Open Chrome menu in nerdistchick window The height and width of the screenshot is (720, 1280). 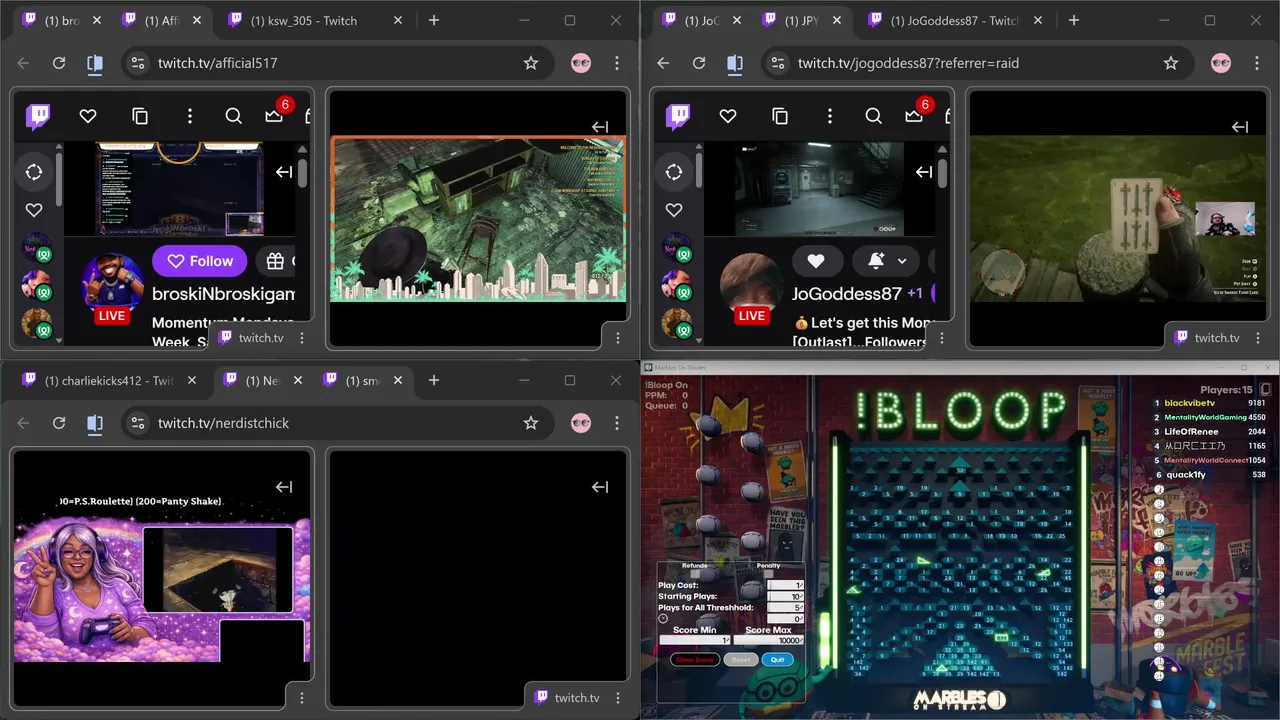click(617, 423)
